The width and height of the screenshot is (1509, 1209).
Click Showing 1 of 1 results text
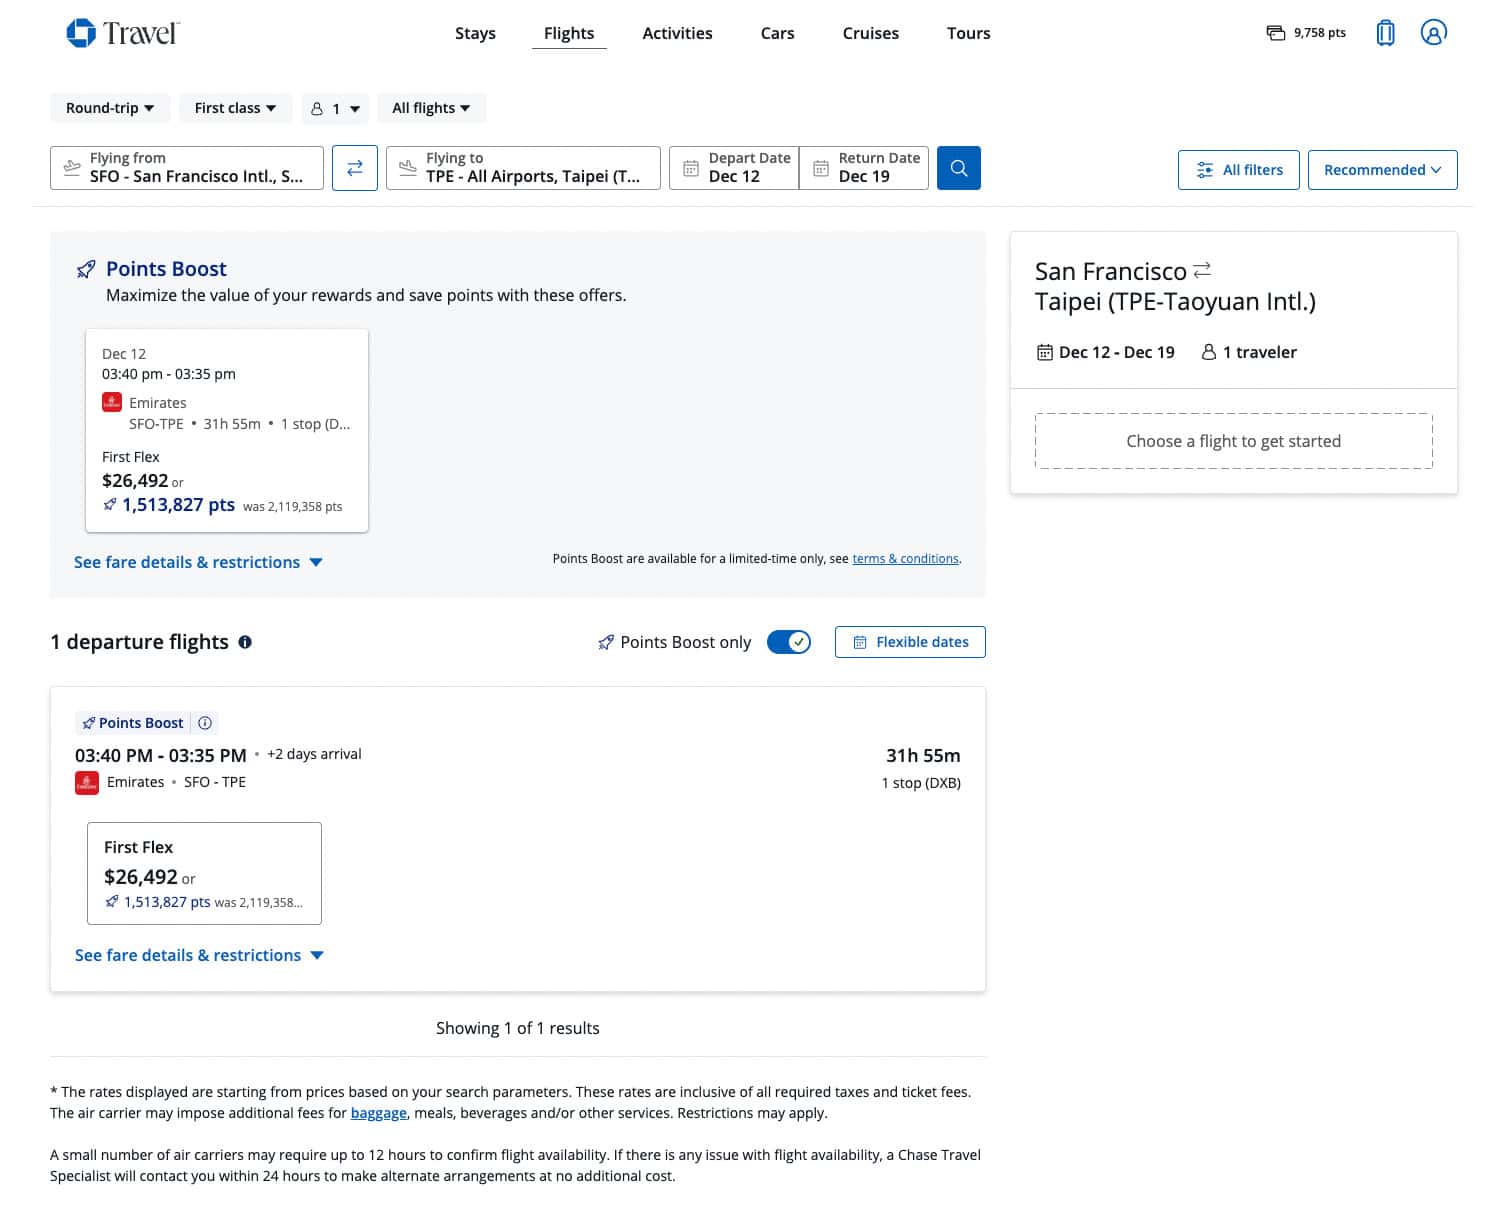click(x=518, y=1028)
